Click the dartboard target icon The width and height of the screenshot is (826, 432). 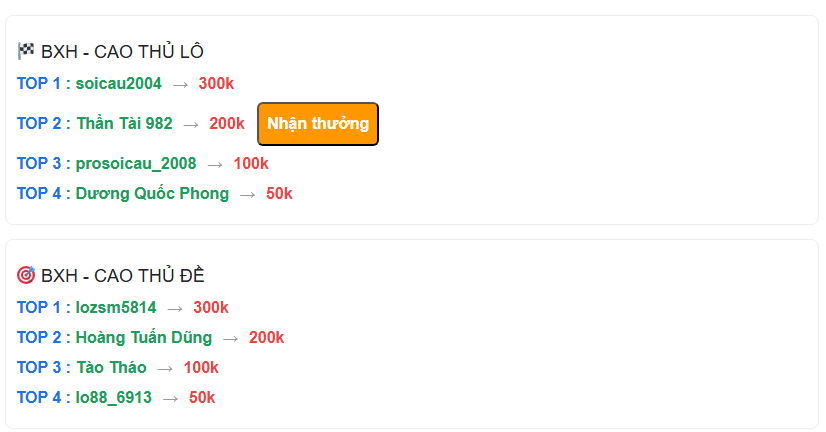pos(26,275)
